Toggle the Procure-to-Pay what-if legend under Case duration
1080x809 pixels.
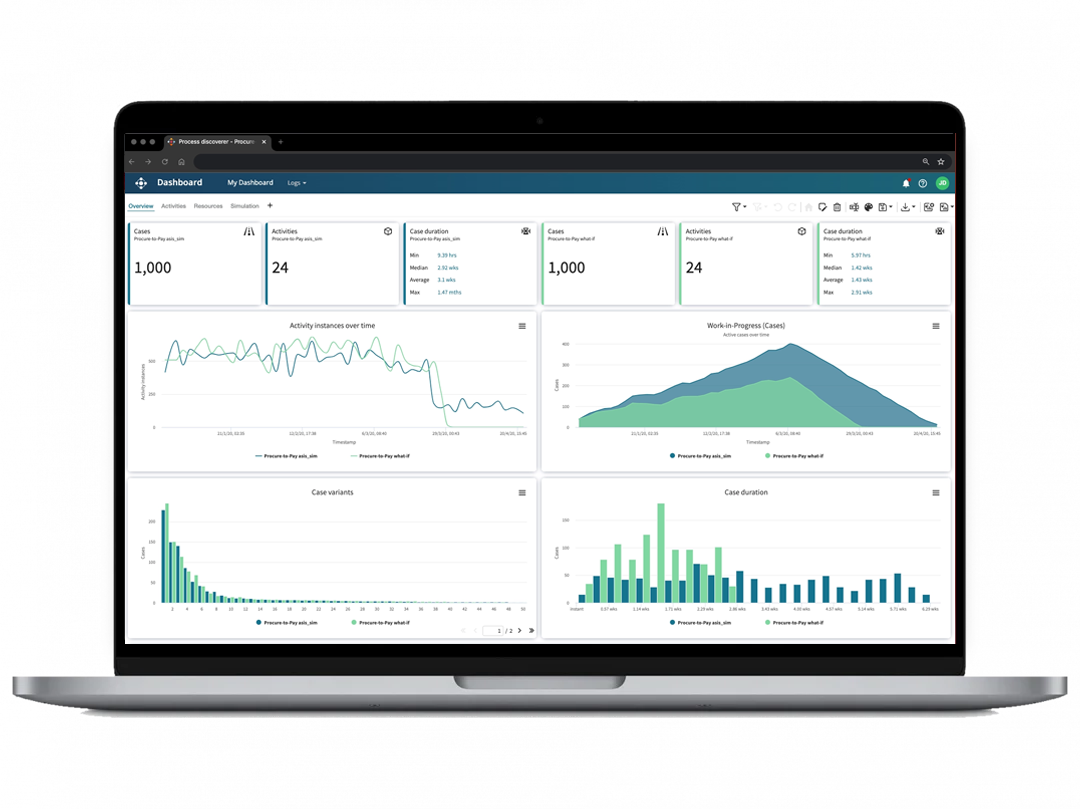click(x=800, y=621)
